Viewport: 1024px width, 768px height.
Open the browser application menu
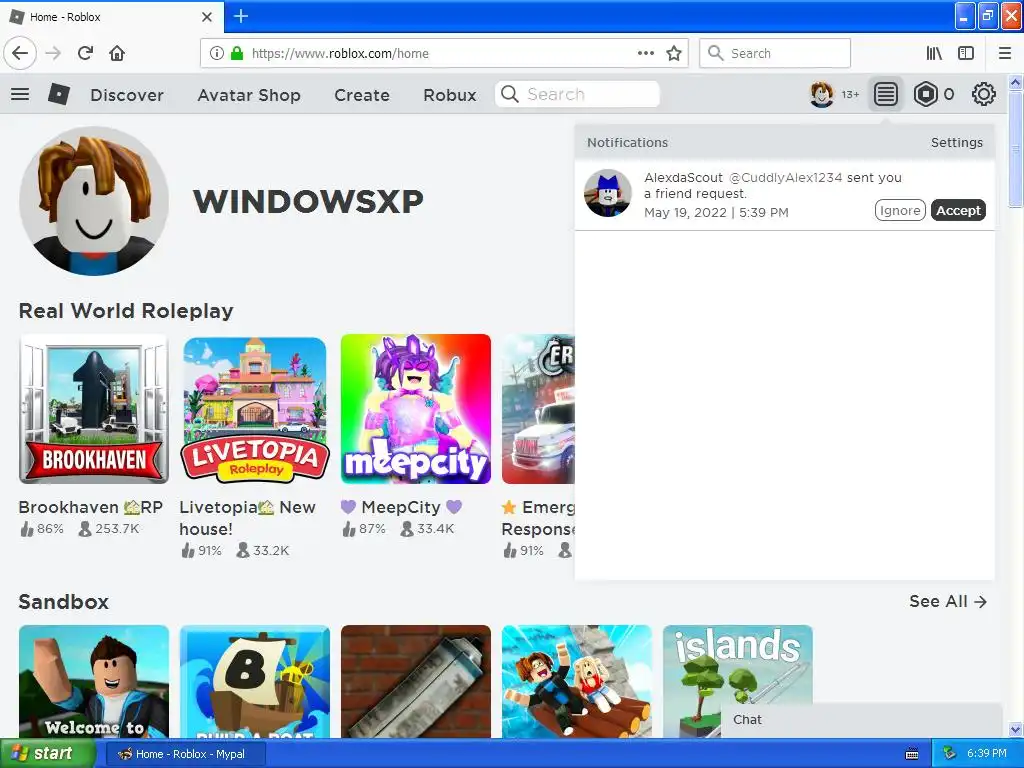coord(1005,53)
